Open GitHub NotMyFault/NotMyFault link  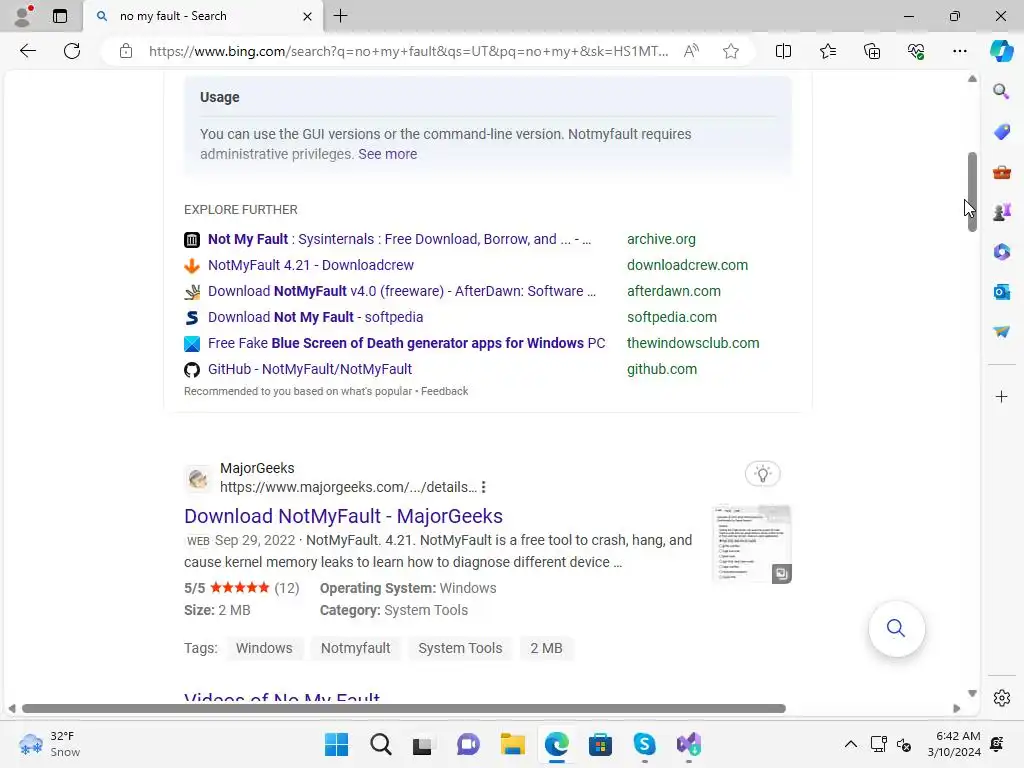point(310,369)
